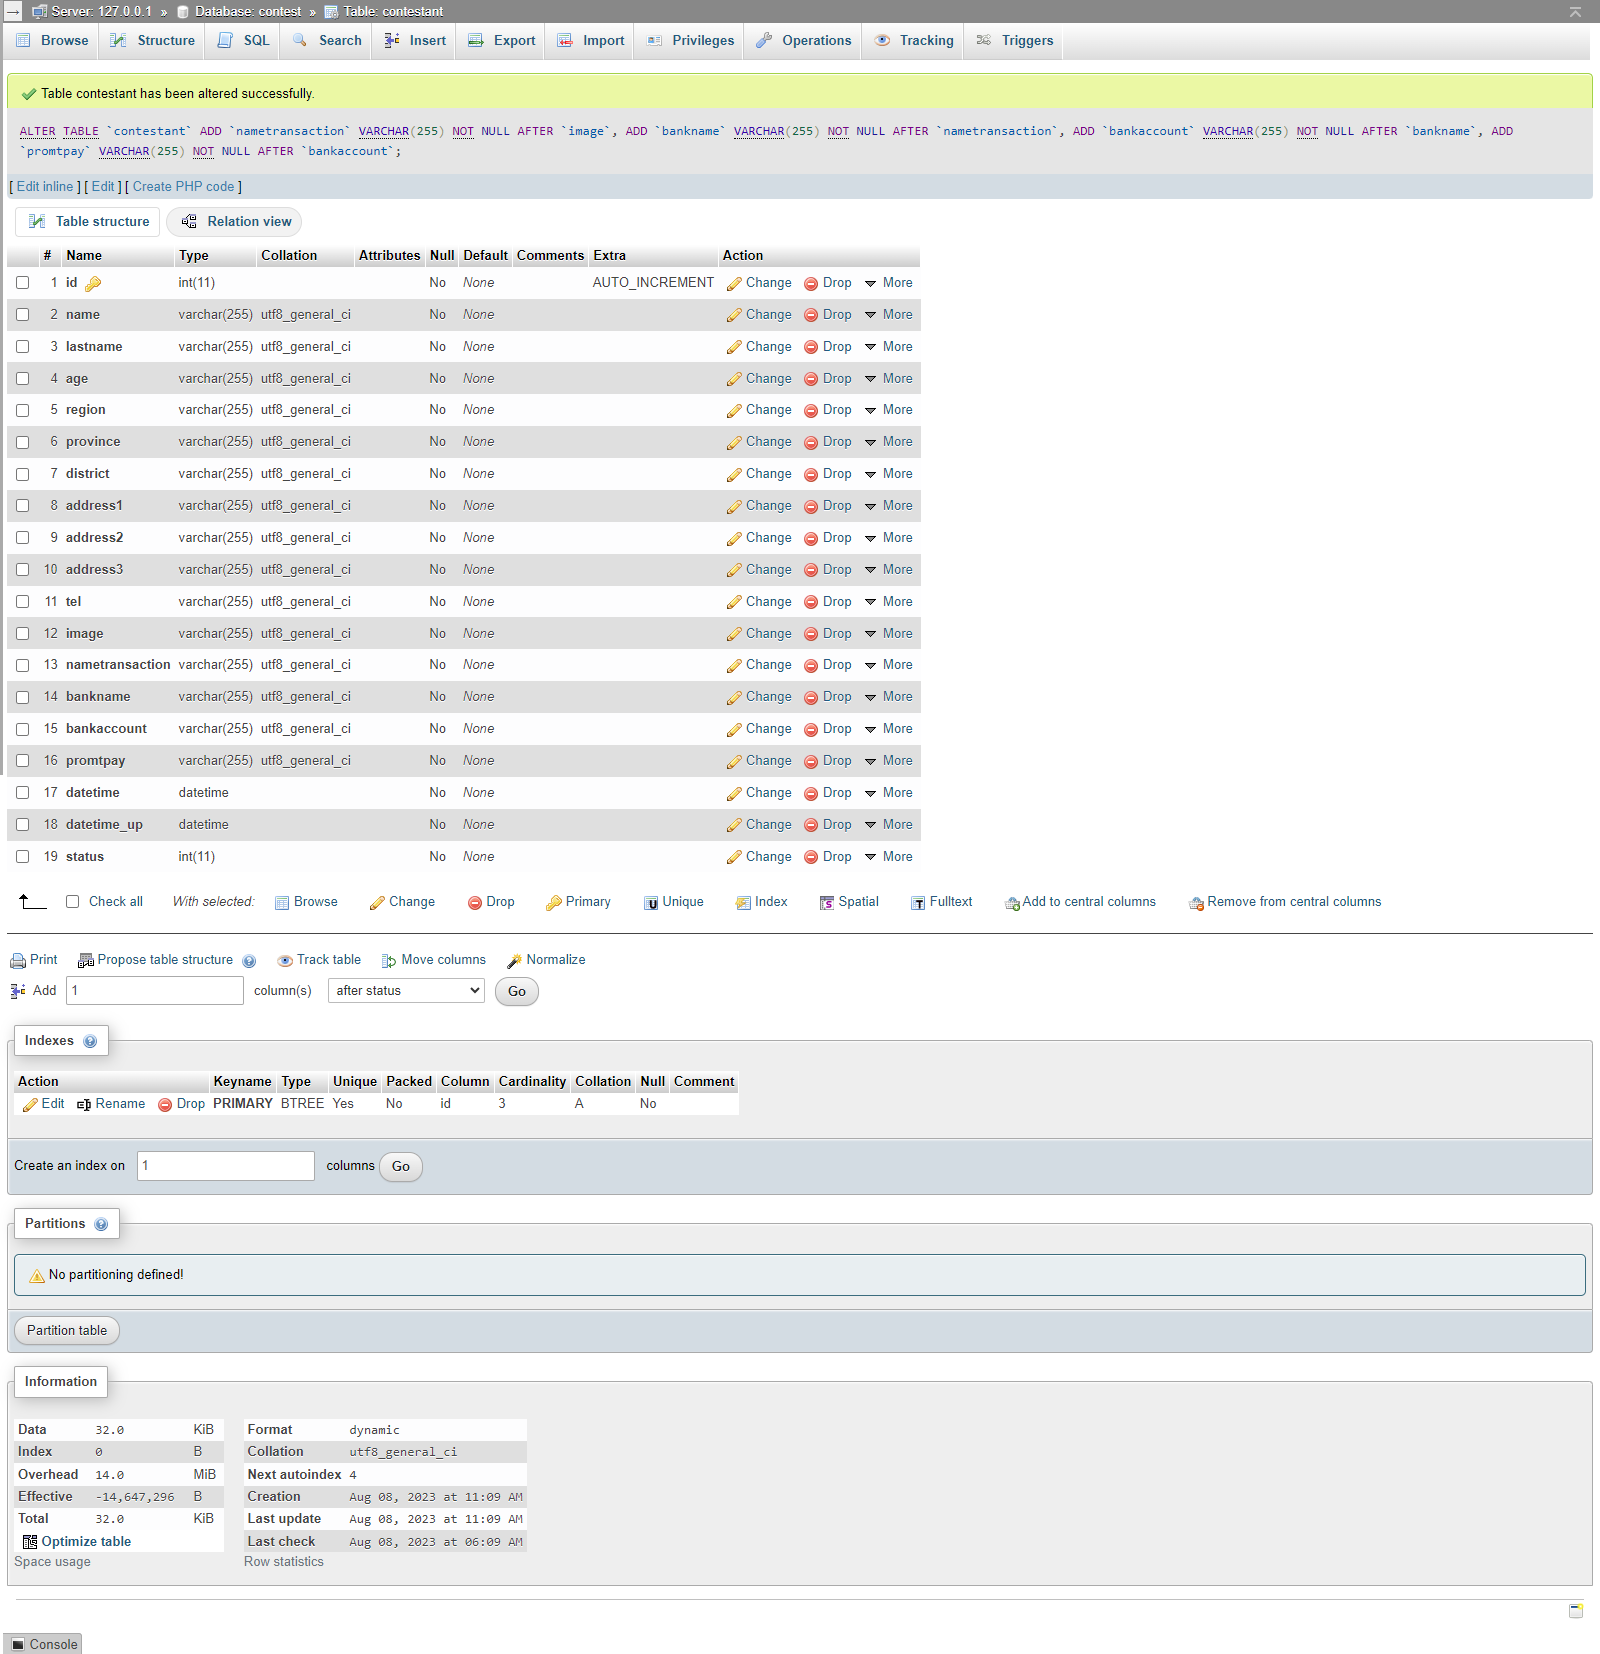Image resolution: width=1600 pixels, height=1654 pixels.
Task: Tick the checkbox for the id column
Action: point(23,283)
